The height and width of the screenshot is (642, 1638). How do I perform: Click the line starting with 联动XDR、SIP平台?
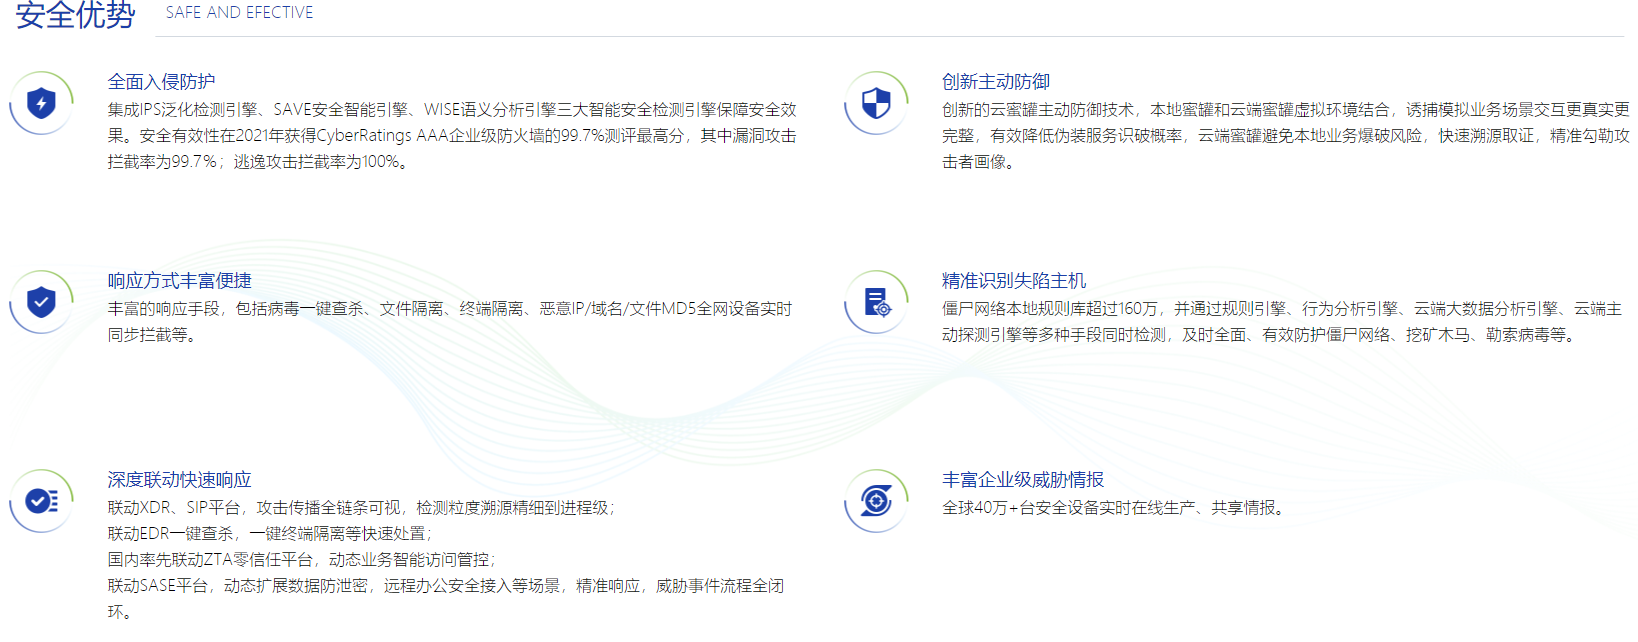click(360, 508)
